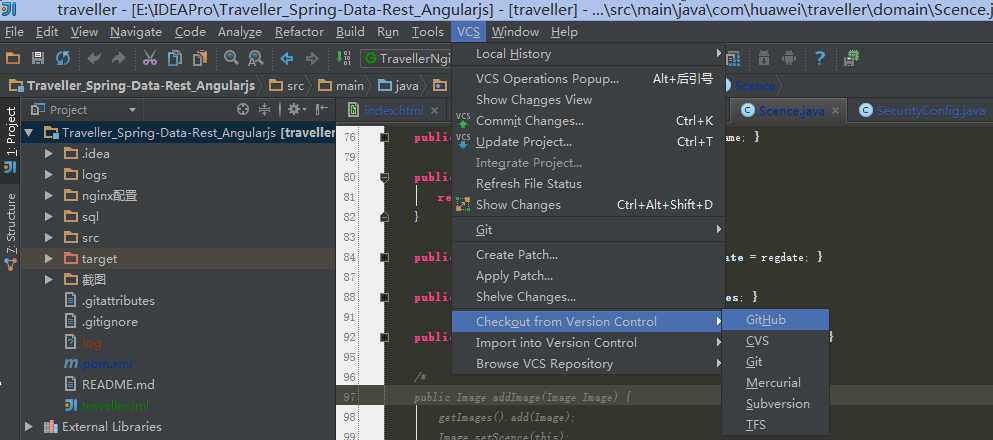Image resolution: width=993 pixels, height=440 pixels.
Task: Click the Back navigation arrow
Action: click(x=287, y=58)
